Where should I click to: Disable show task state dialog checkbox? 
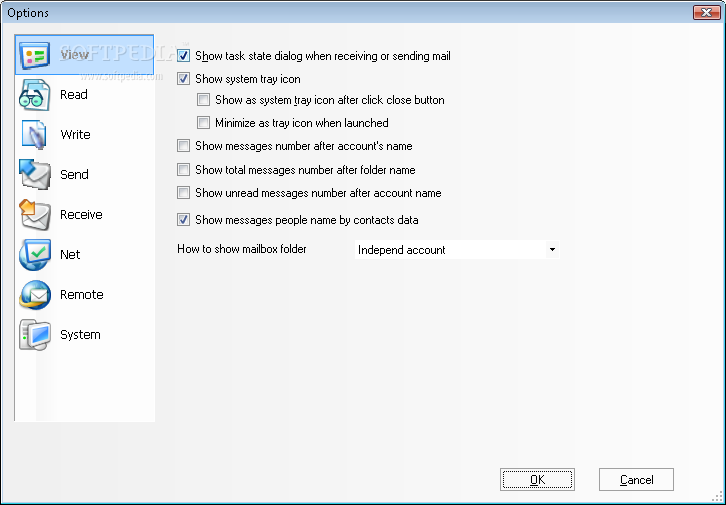[183, 56]
